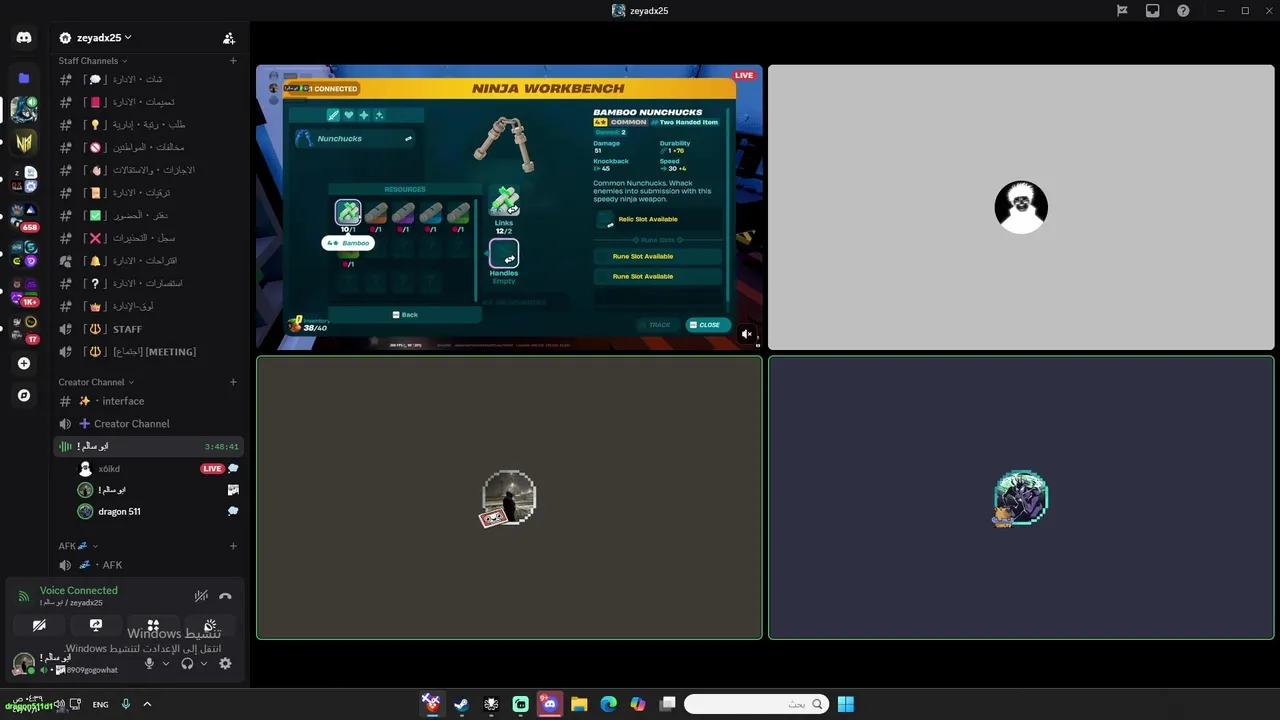
Task: Create channel in AFK category
Action: coord(233,546)
